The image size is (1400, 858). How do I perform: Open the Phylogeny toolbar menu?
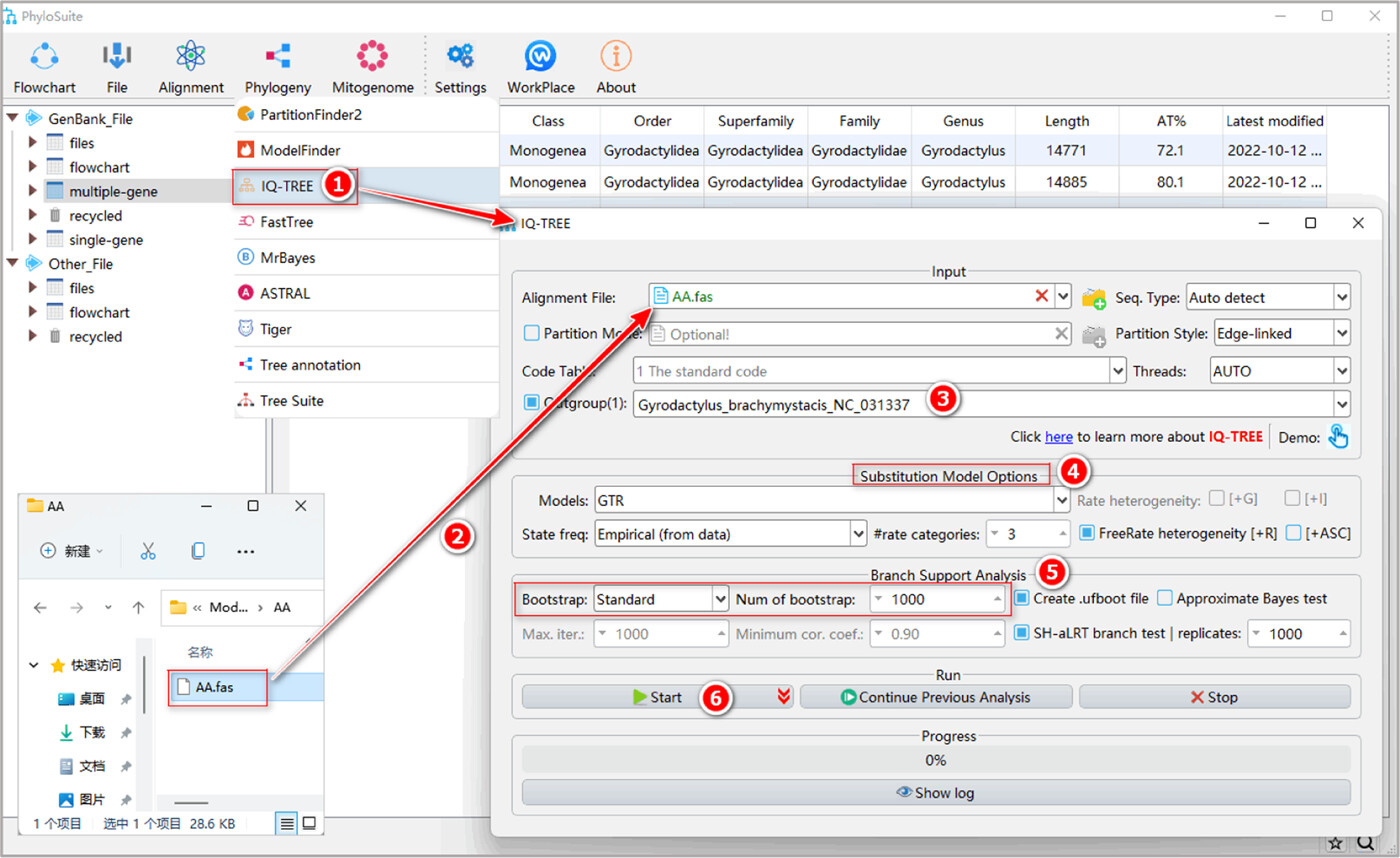click(x=278, y=68)
